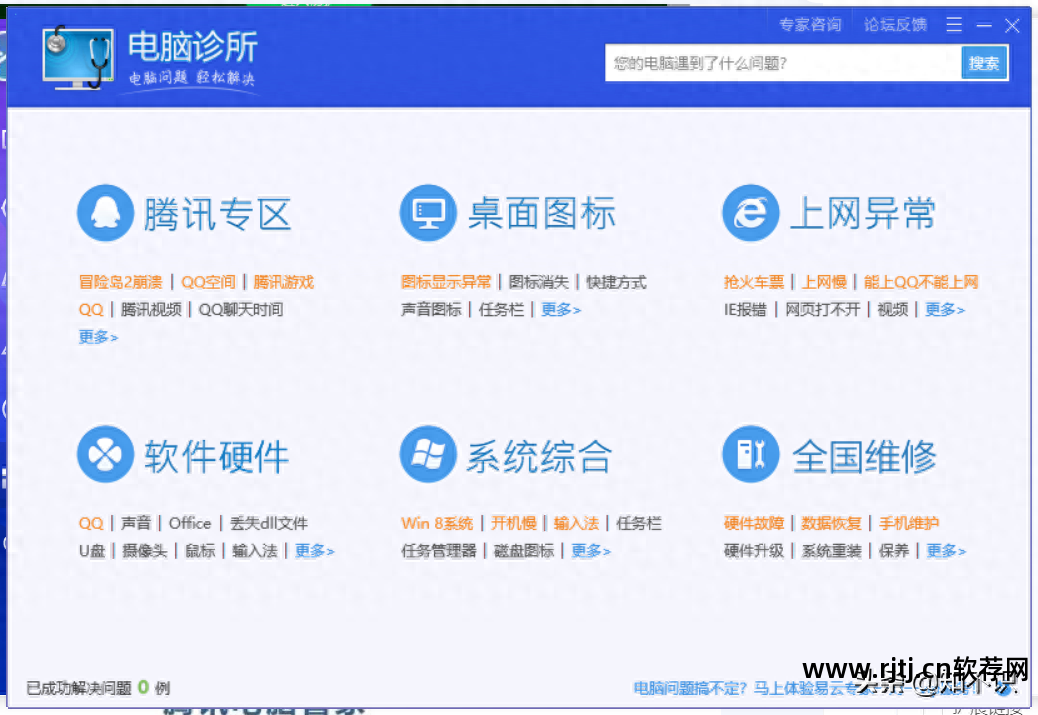This screenshot has height=715, width=1038.
Task: Click the monitor icon beside 桌面图标
Action: 427,212
